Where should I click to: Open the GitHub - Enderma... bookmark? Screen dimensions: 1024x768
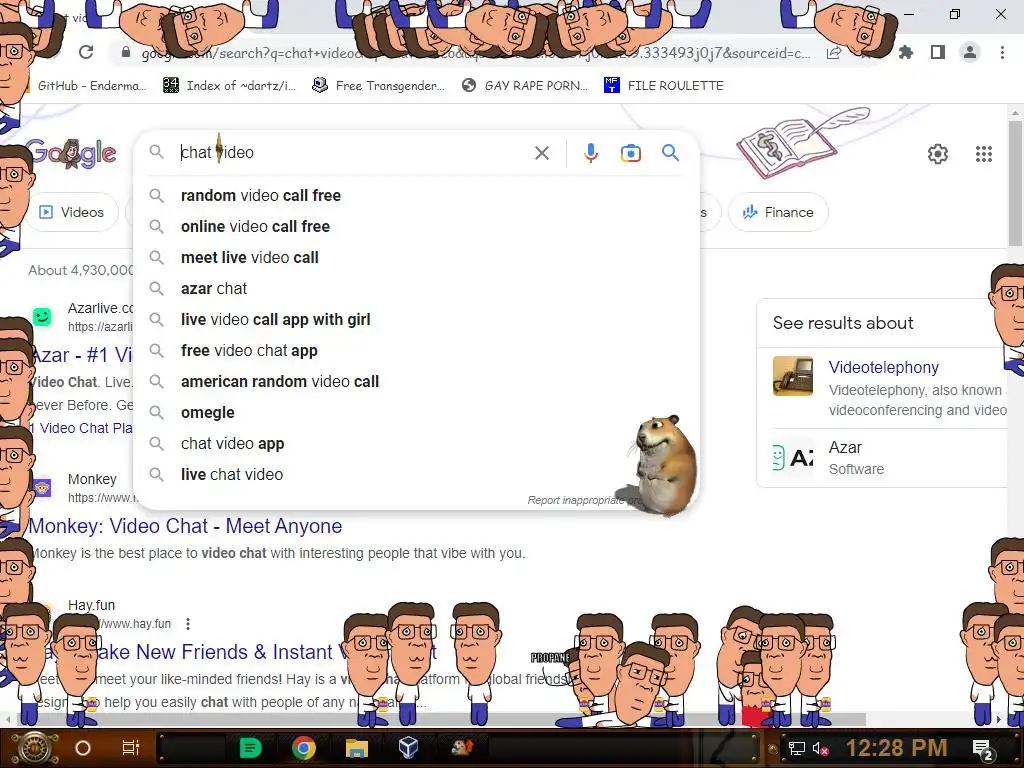84,86
